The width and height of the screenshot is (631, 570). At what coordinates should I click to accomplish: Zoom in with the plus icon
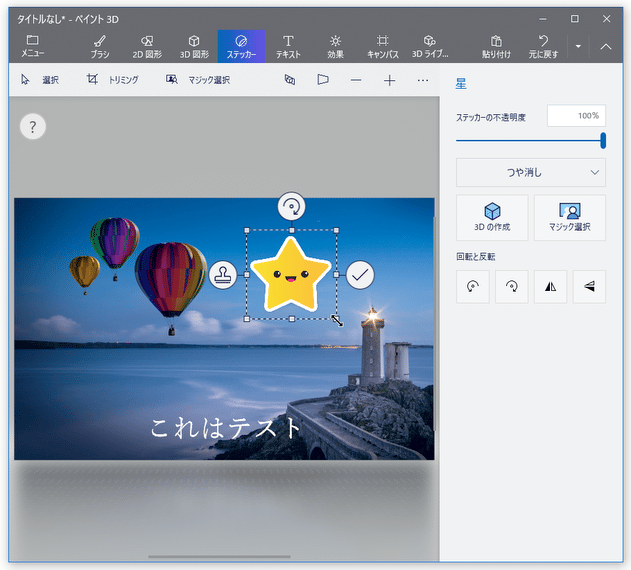389,81
